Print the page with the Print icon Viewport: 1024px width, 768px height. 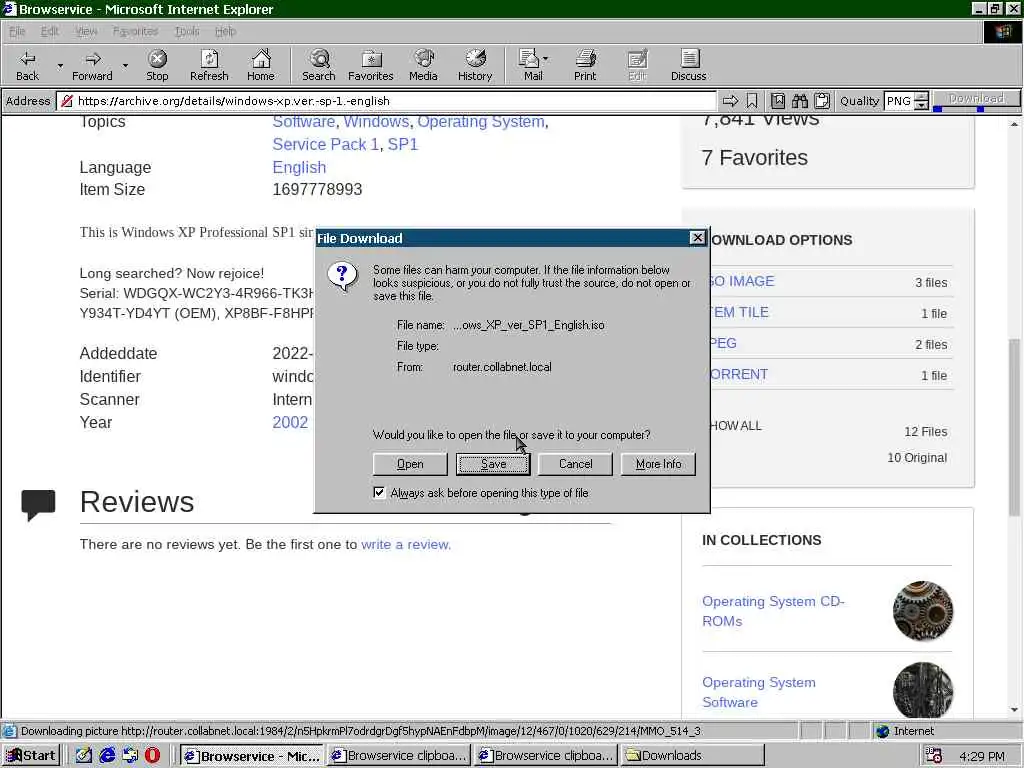(x=585, y=65)
